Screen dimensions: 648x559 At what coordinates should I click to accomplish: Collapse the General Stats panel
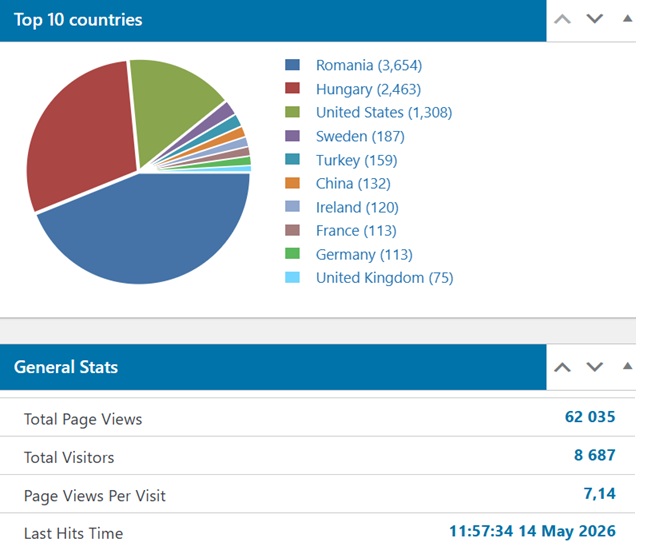627,366
